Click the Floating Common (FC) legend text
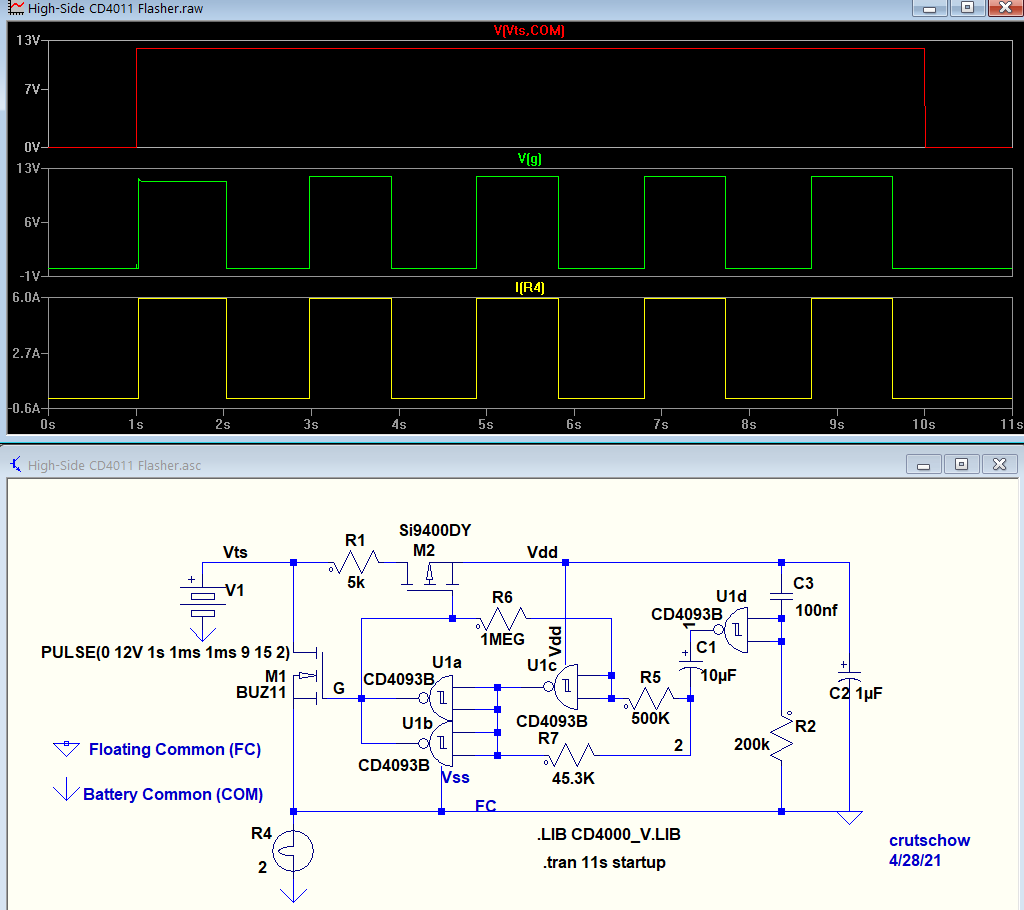This screenshot has width=1024, height=910. point(175,749)
